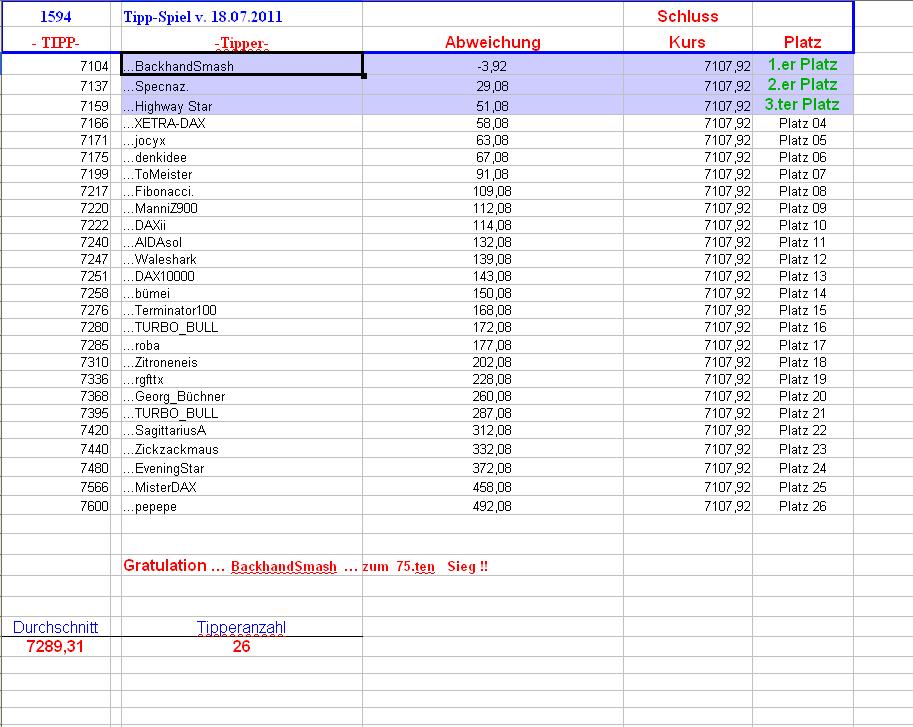Click the 'Platz' column header
This screenshot has width=913, height=727.
pyautogui.click(x=801, y=42)
